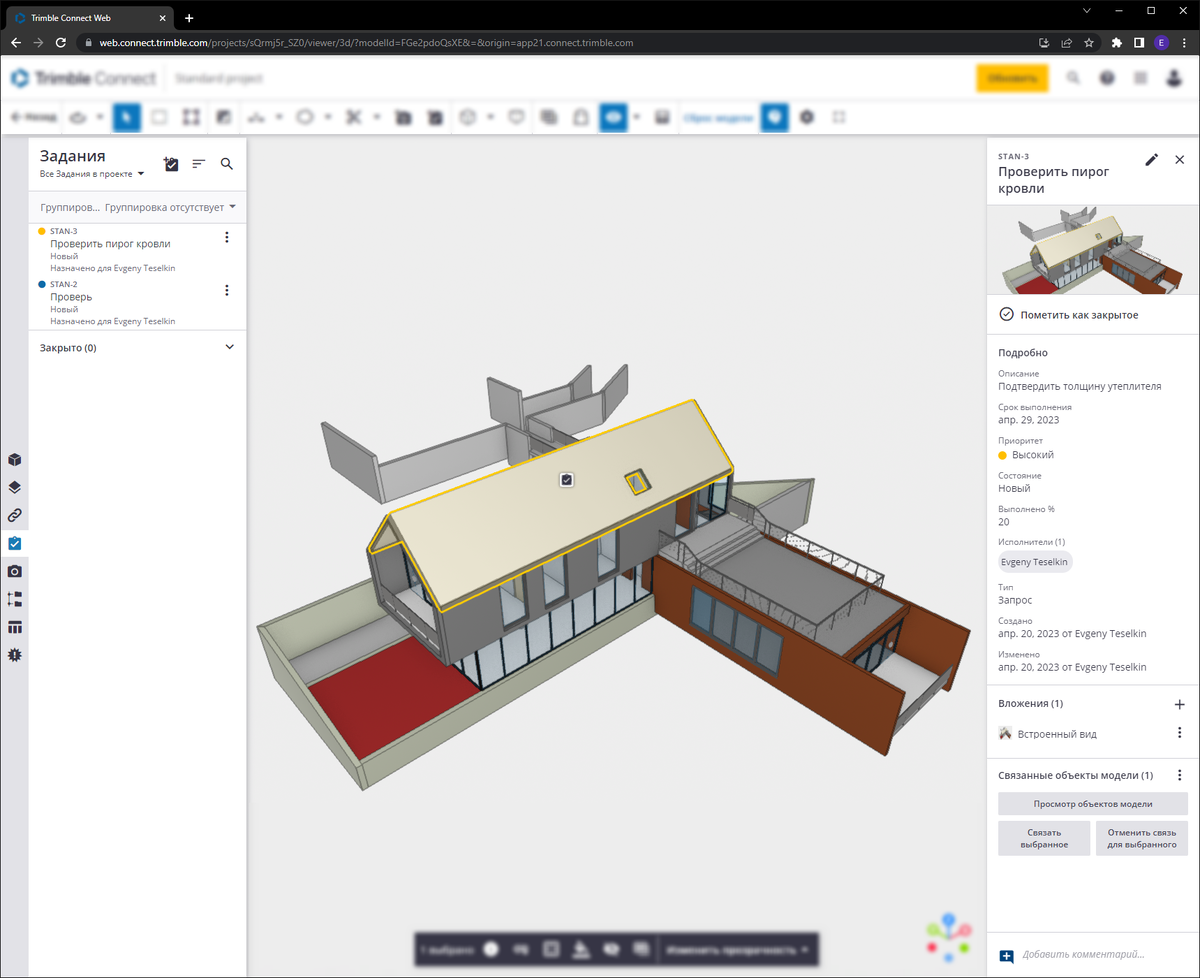This screenshot has width=1200, height=978.
Task: Open the Models panel in the left sidebar
Action: [14, 459]
